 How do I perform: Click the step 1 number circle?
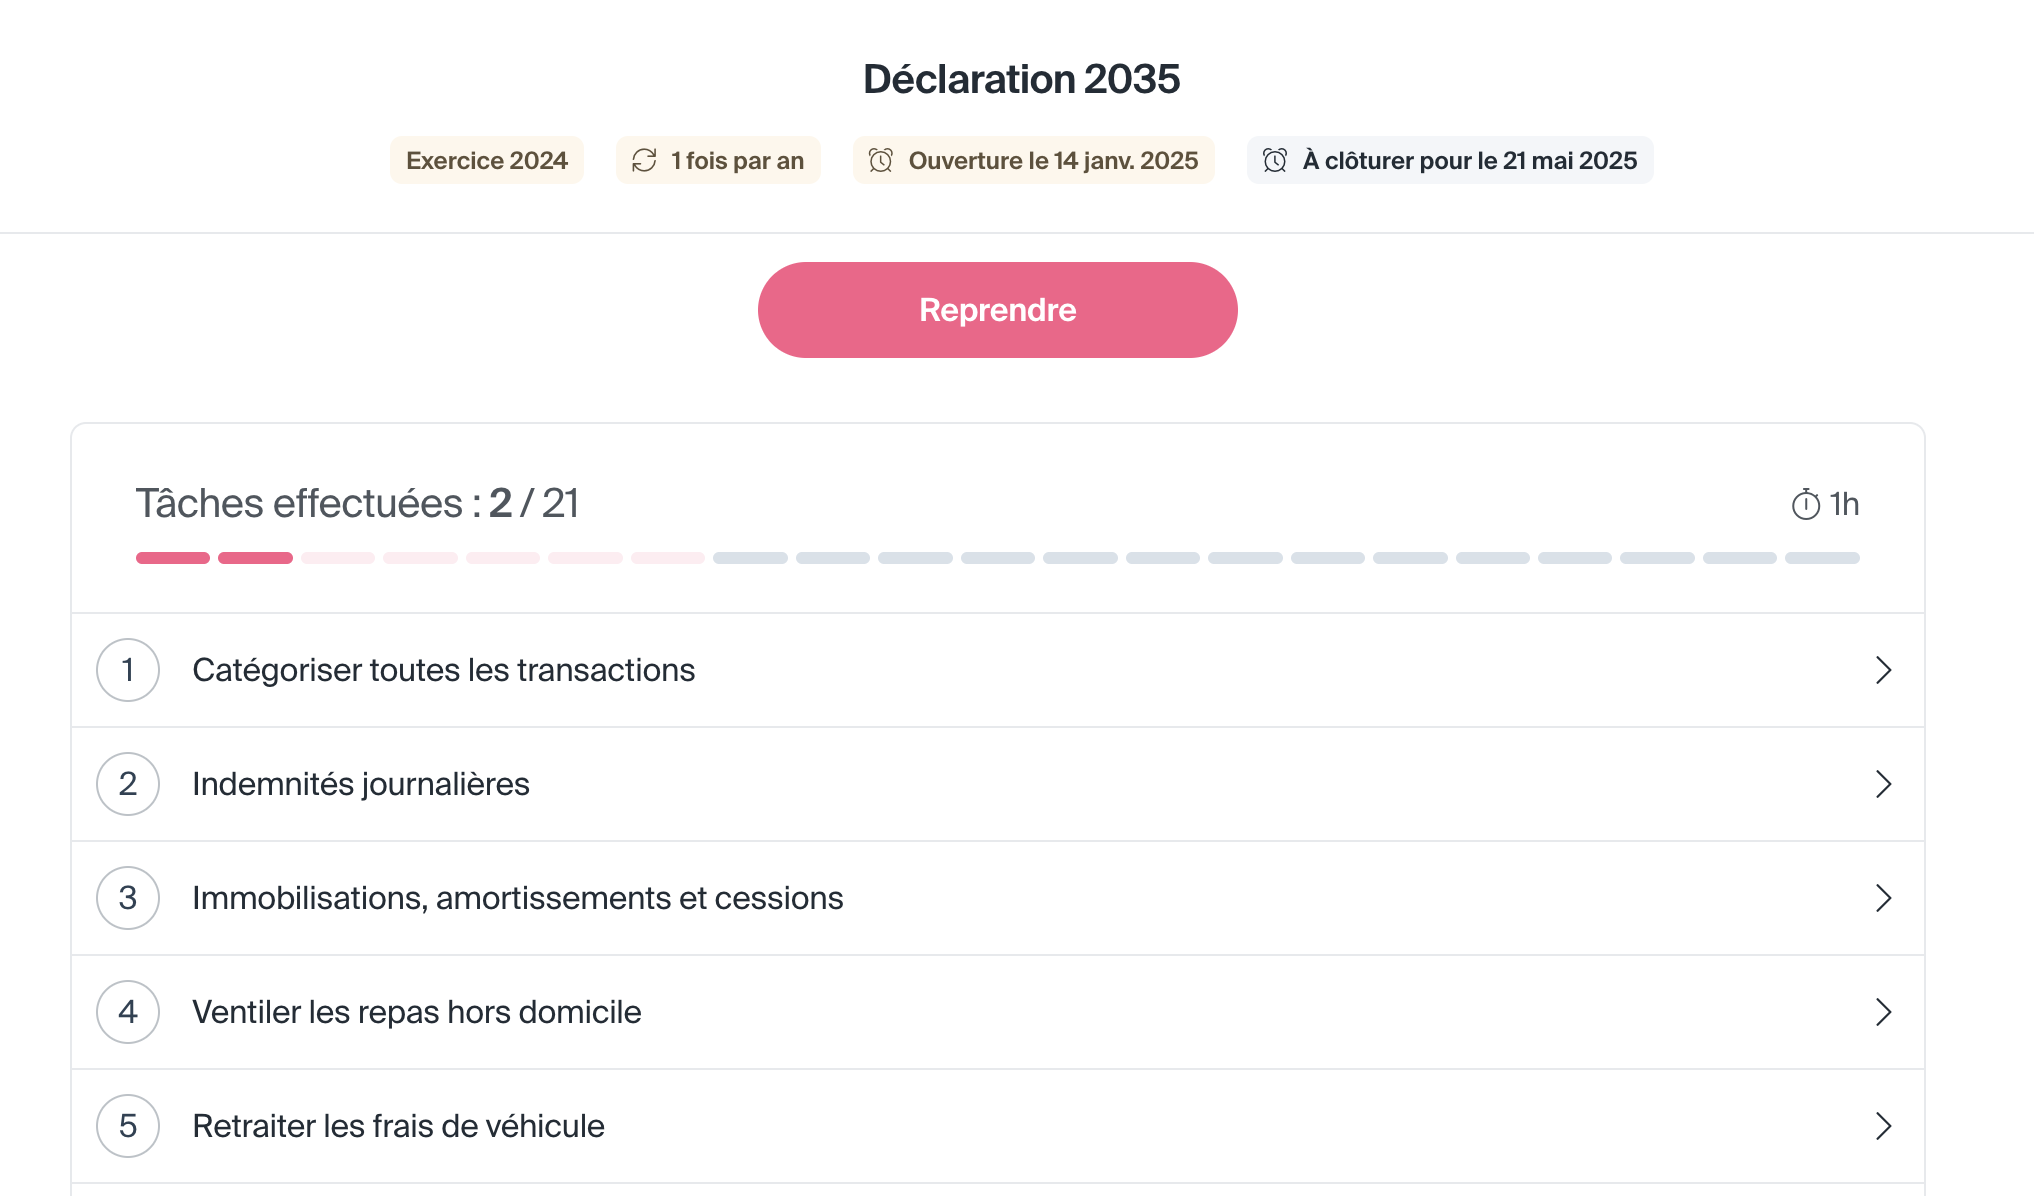click(x=128, y=670)
